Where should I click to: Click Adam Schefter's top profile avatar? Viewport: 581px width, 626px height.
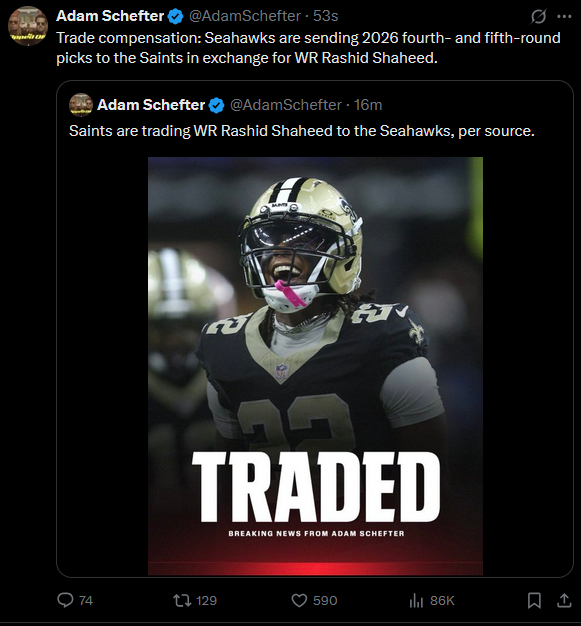[28, 26]
